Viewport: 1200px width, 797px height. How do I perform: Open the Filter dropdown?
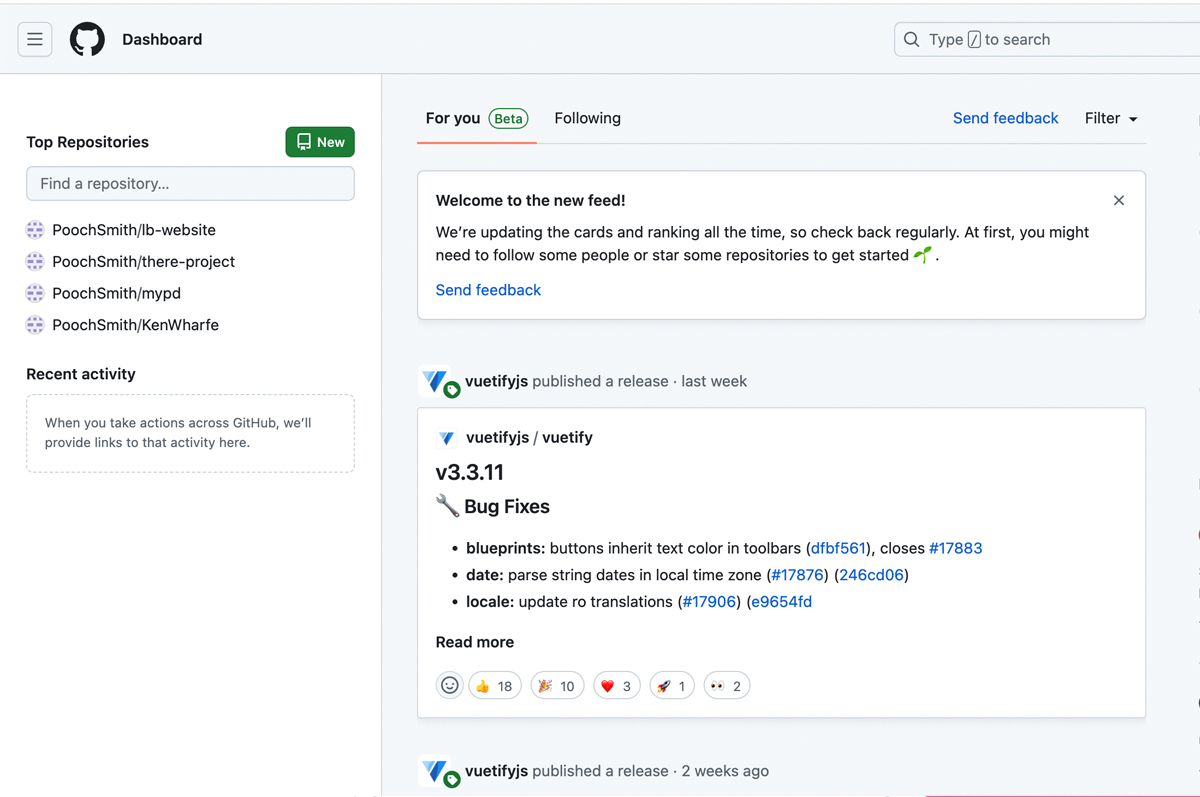click(x=1111, y=118)
